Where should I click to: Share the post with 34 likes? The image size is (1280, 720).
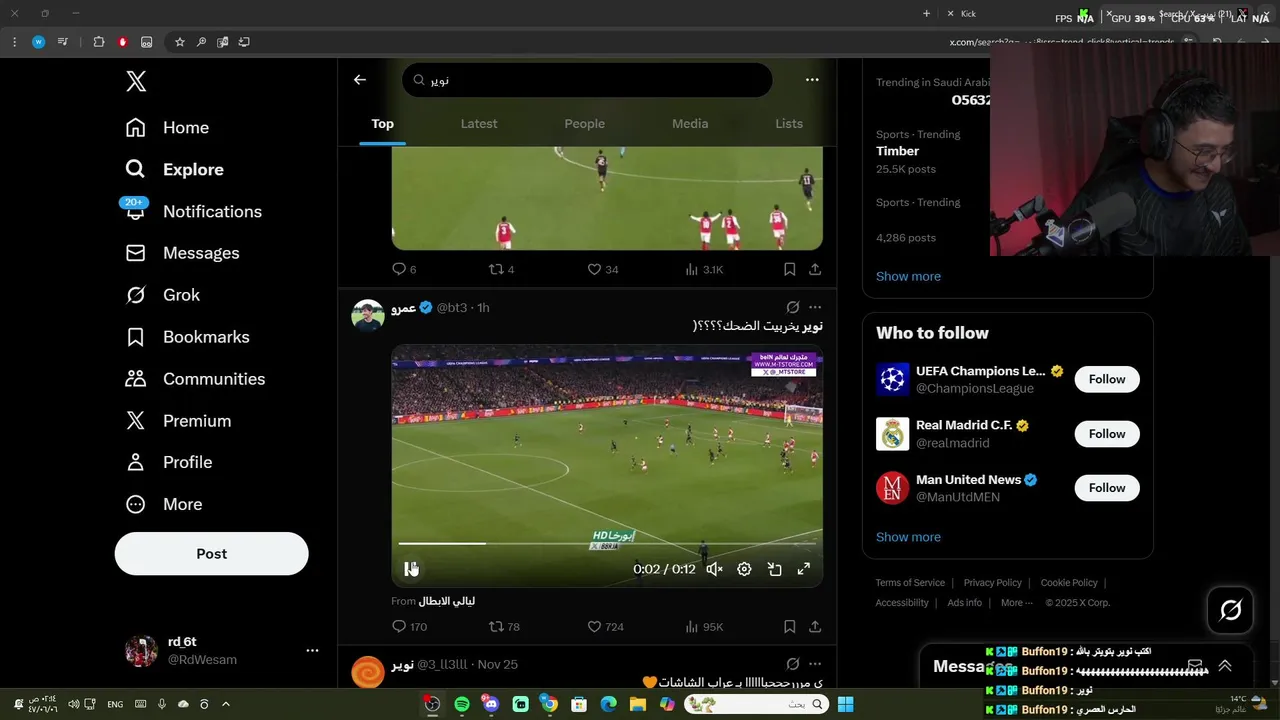click(815, 269)
